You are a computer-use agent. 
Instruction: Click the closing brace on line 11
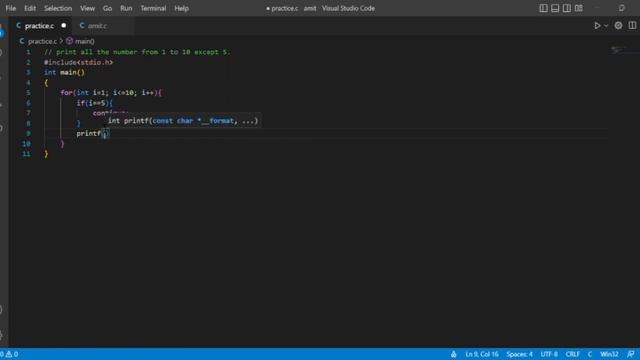[46, 154]
